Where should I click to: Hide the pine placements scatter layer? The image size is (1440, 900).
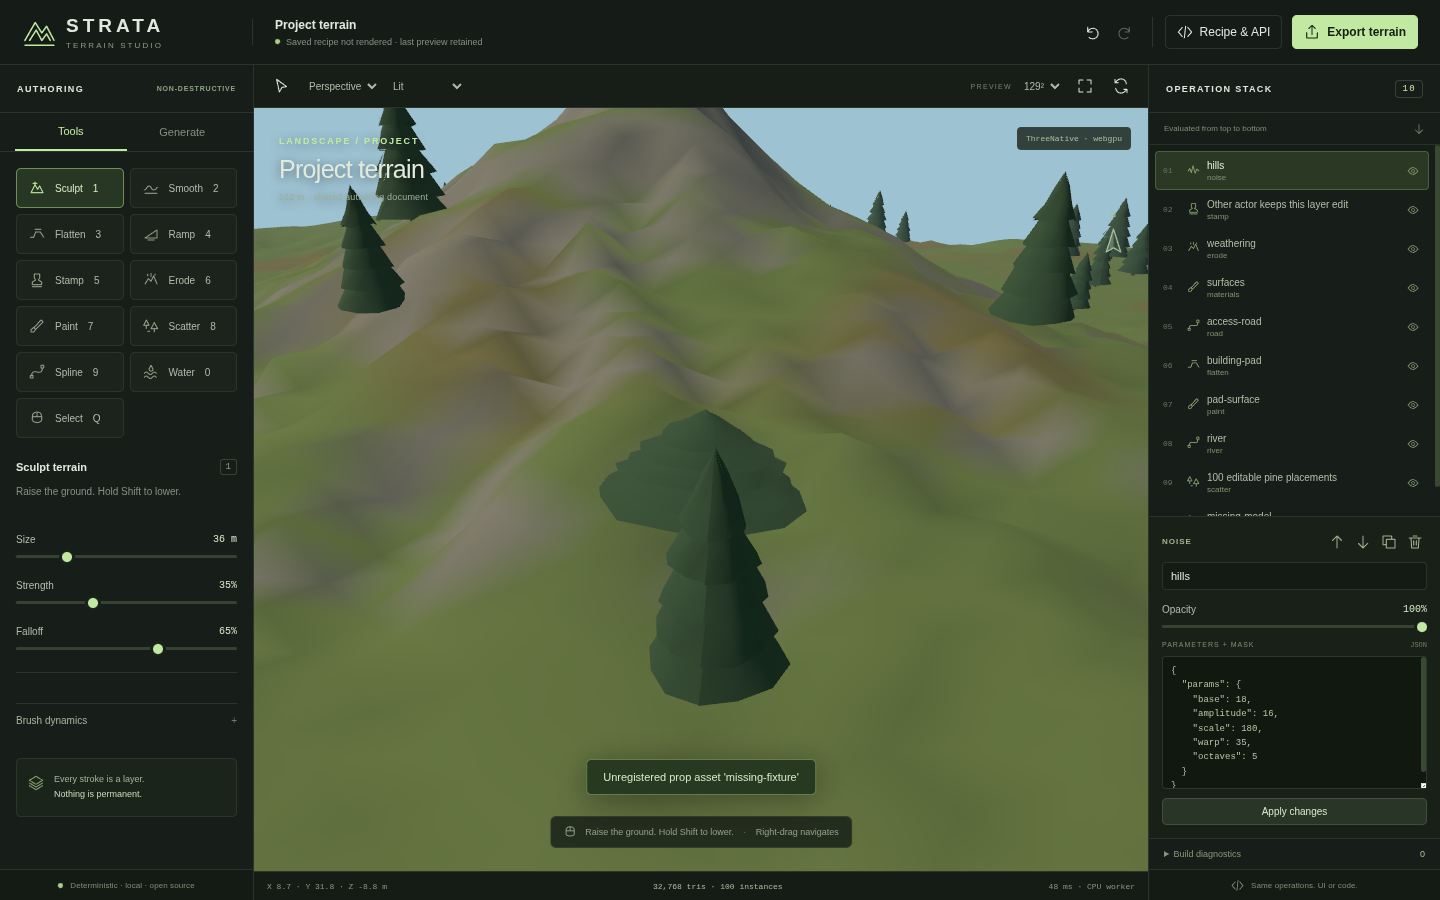point(1413,483)
